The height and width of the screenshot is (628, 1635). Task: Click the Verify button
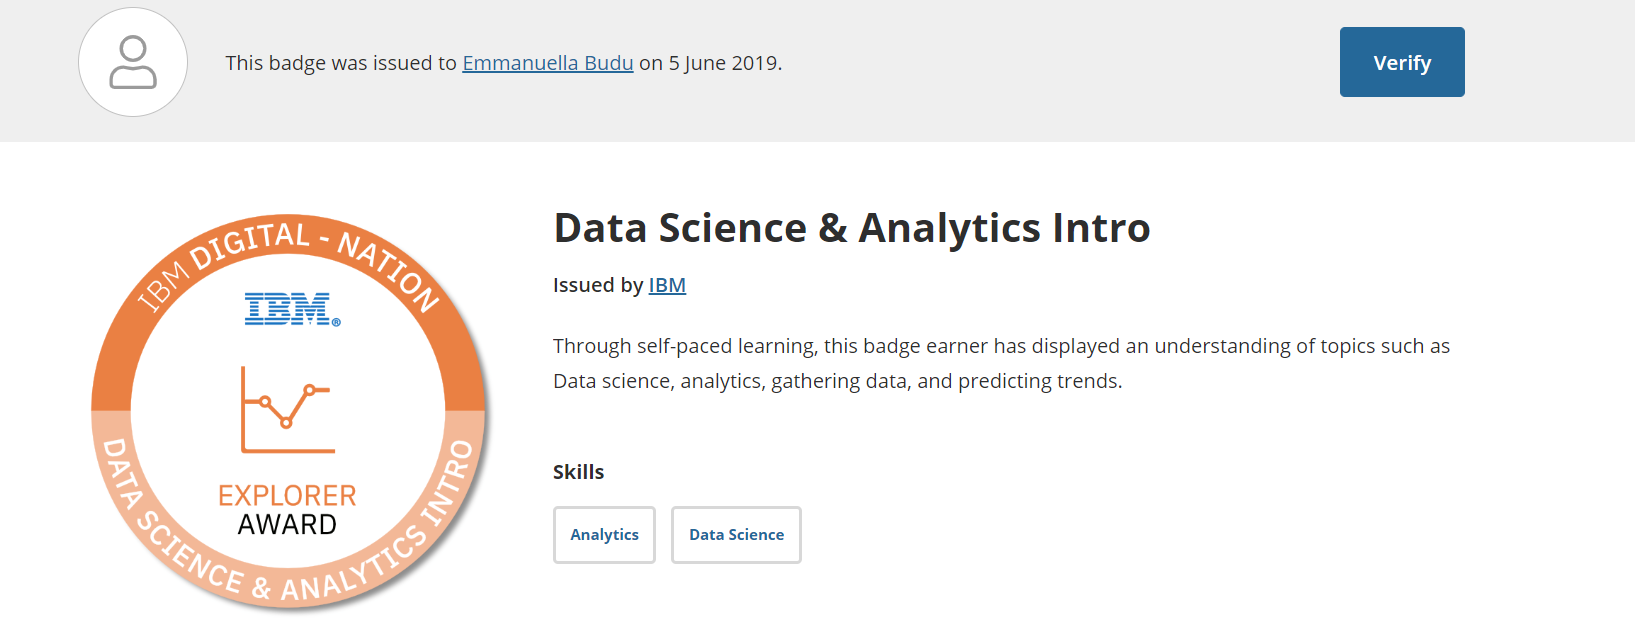pos(1402,62)
